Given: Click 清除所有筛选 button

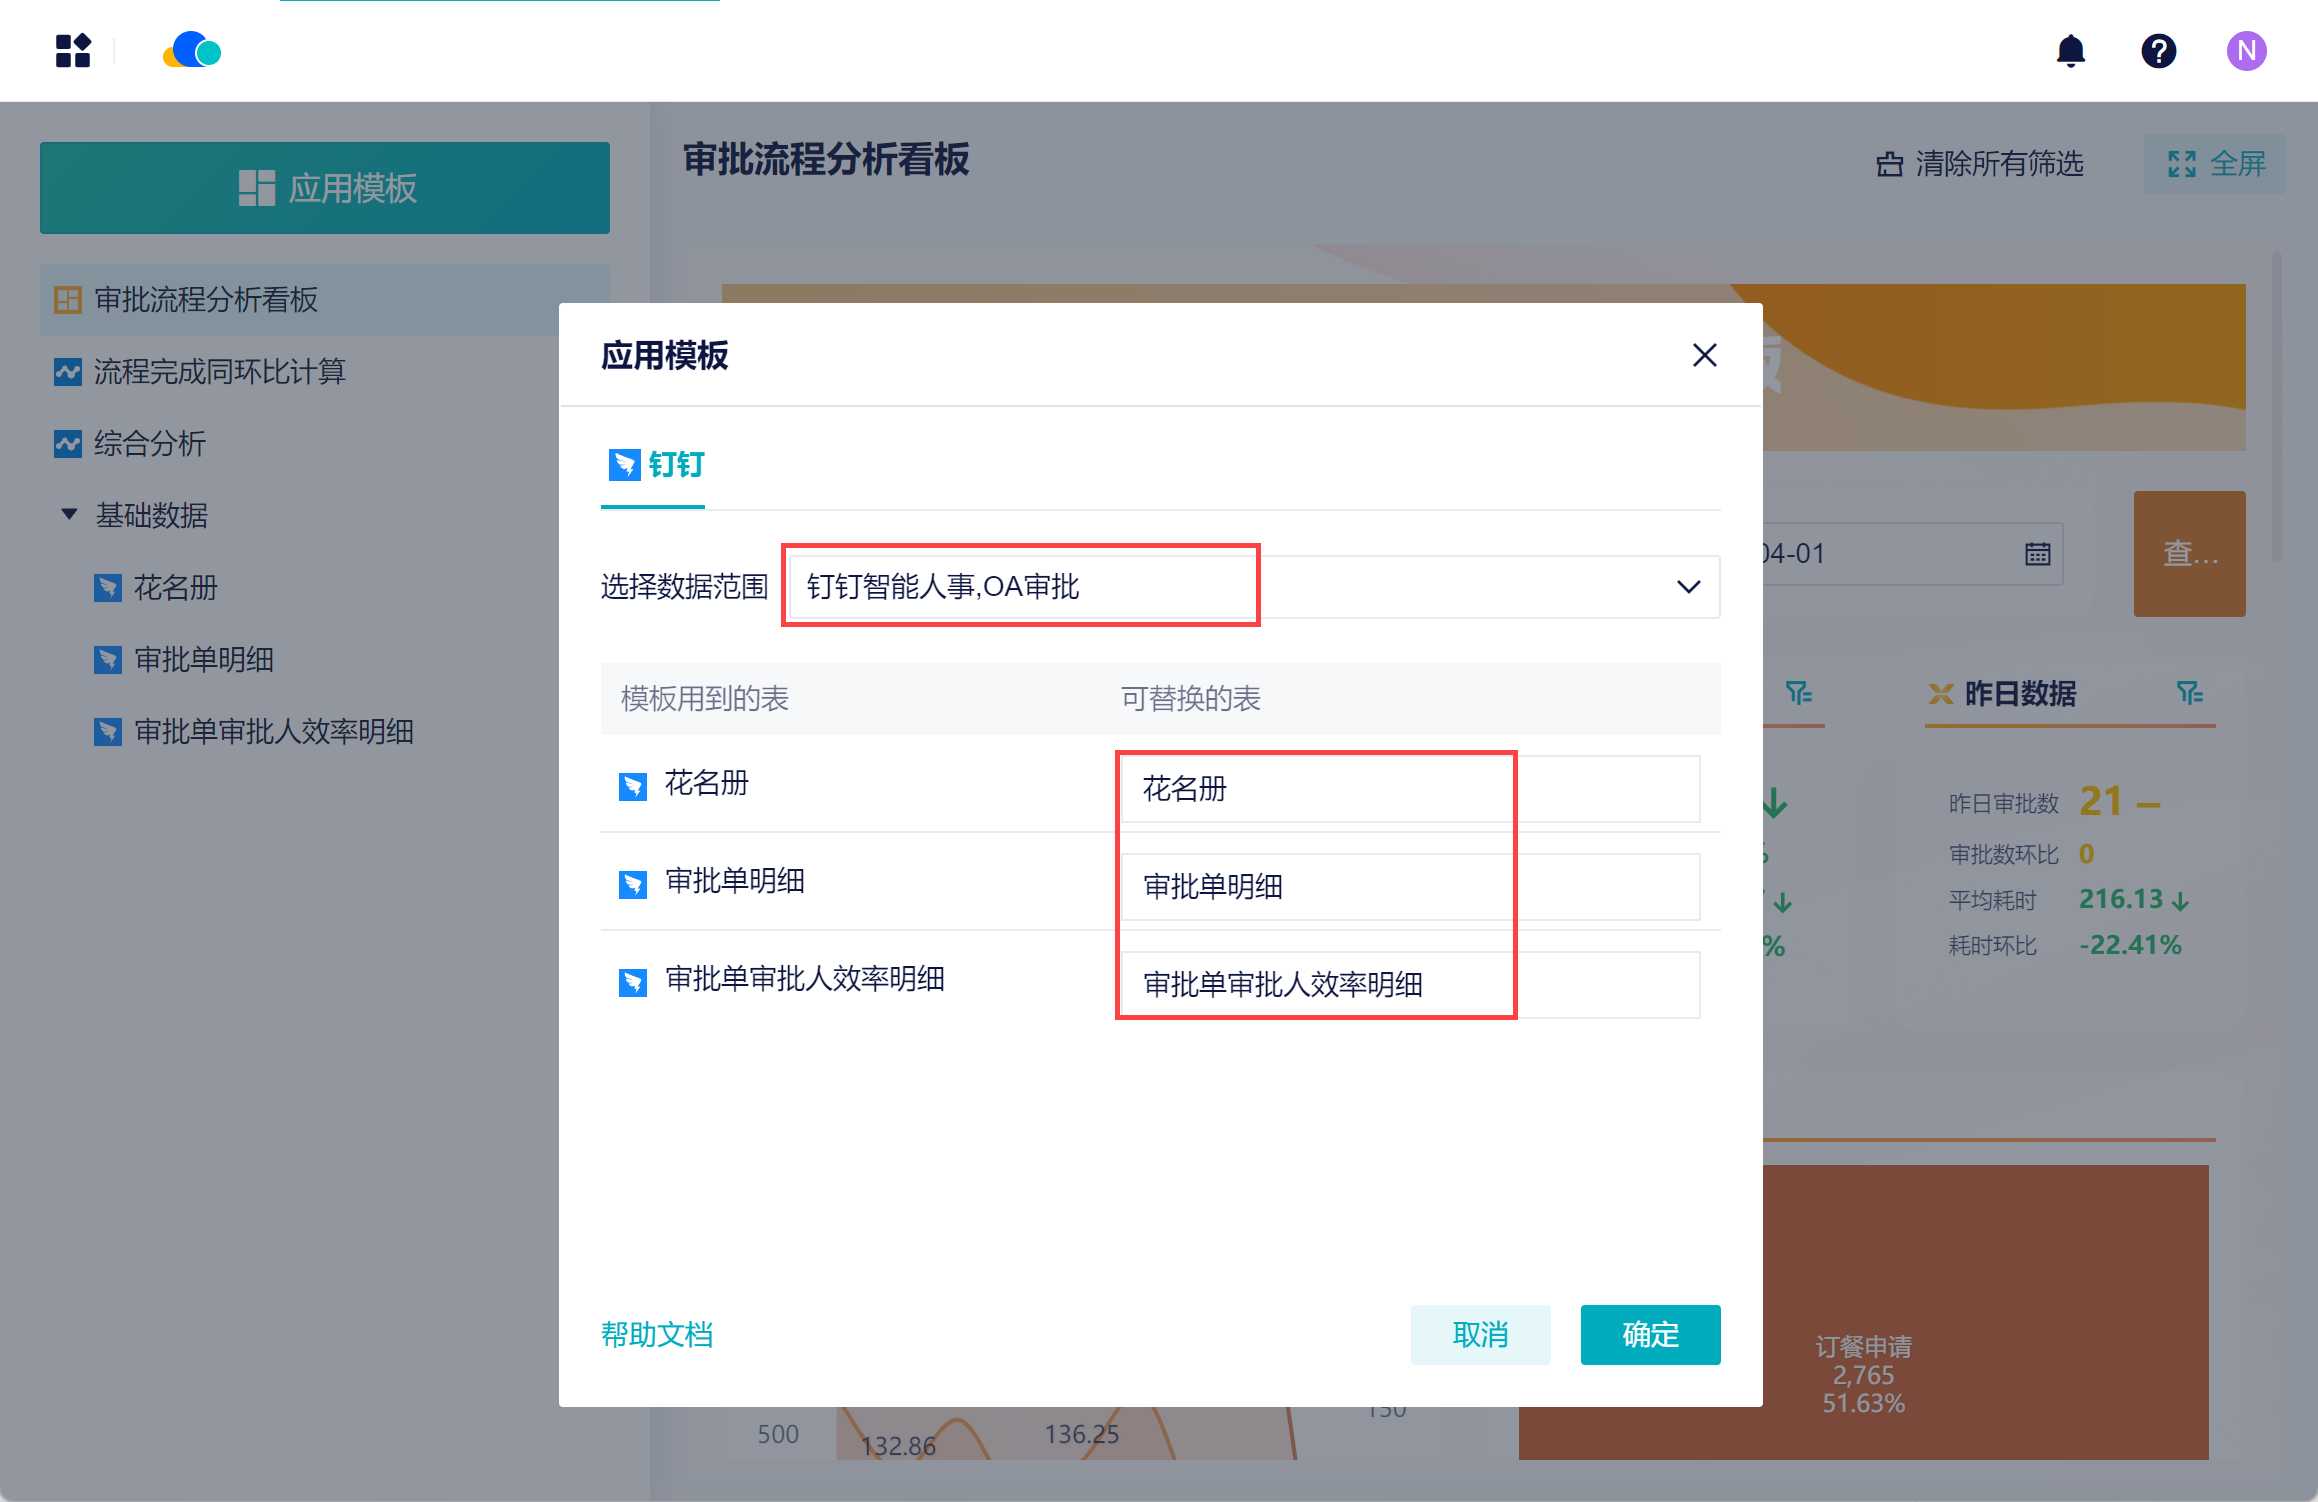Looking at the screenshot, I should tap(1979, 164).
